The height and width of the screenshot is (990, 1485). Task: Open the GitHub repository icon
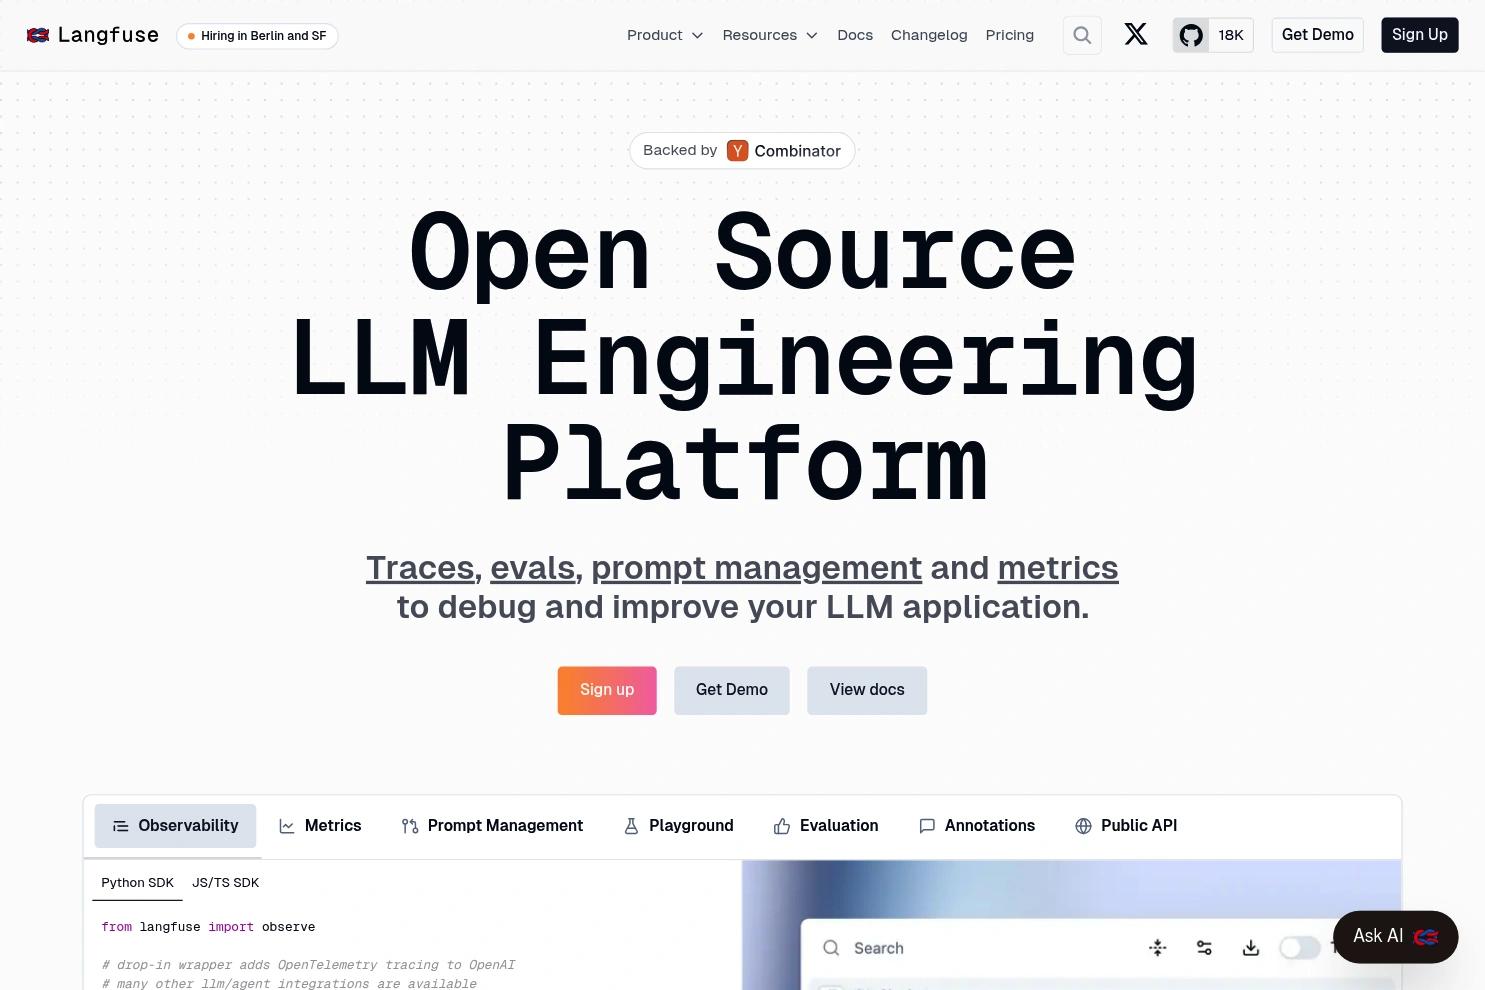(x=1191, y=35)
